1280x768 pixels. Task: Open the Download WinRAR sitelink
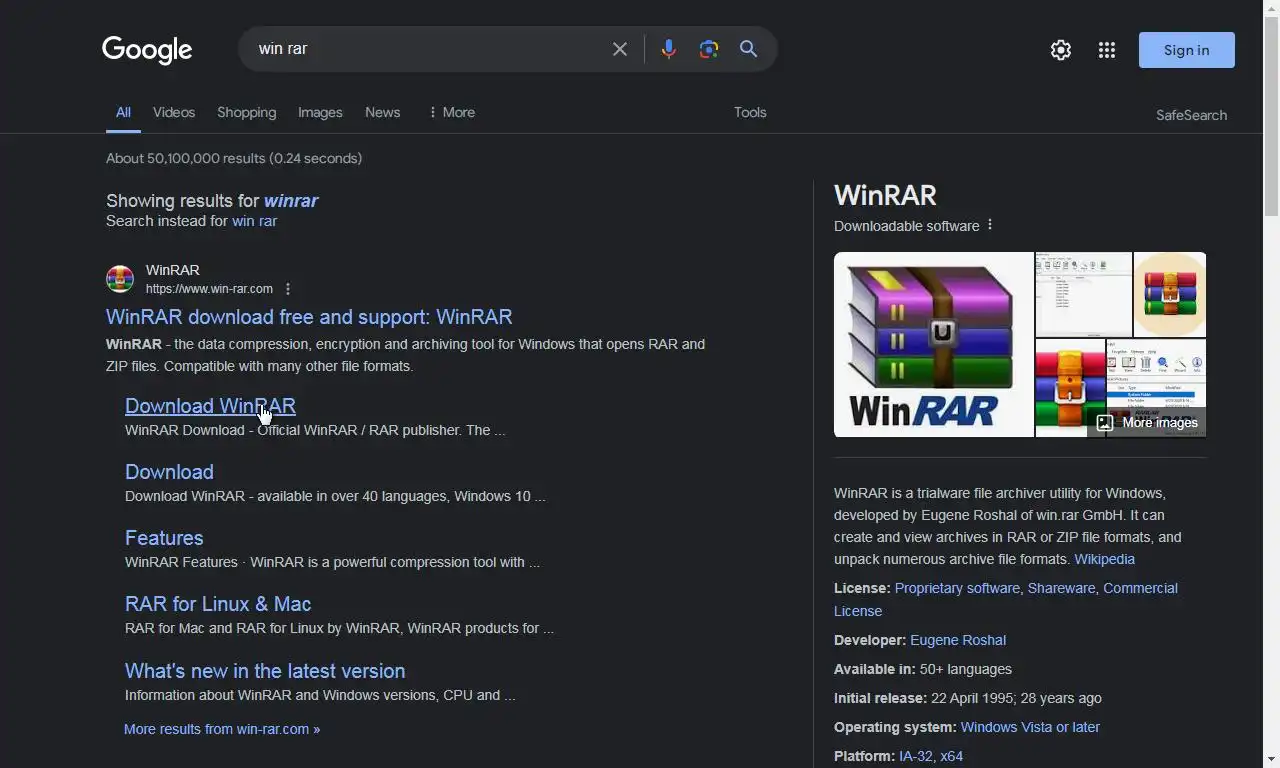click(210, 406)
